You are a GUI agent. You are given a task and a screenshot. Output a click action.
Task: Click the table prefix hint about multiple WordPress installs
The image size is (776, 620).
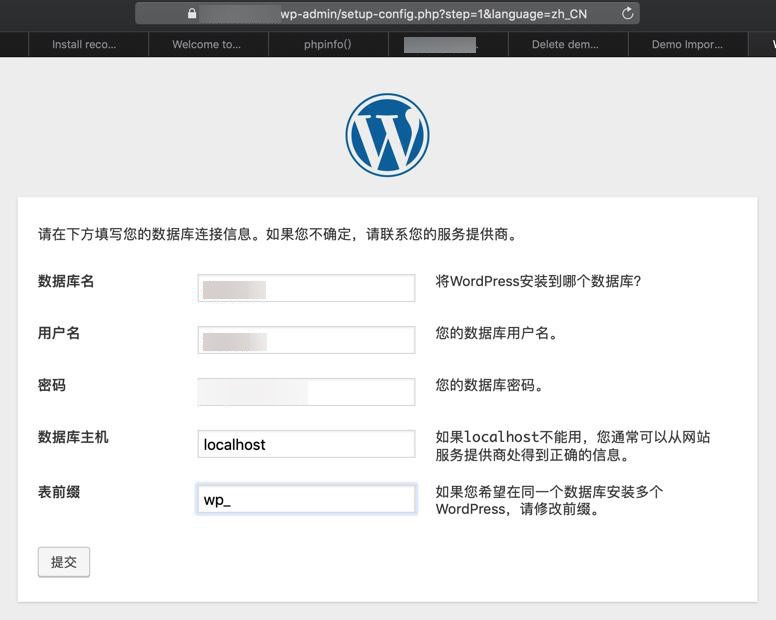(549, 500)
